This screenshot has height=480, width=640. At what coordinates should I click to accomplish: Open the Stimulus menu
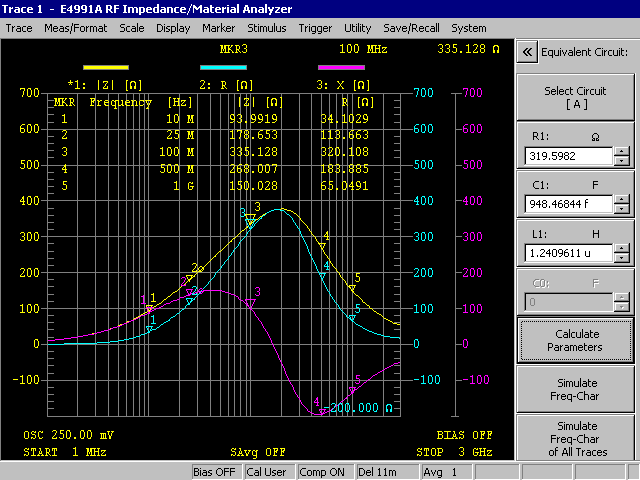coord(267,28)
